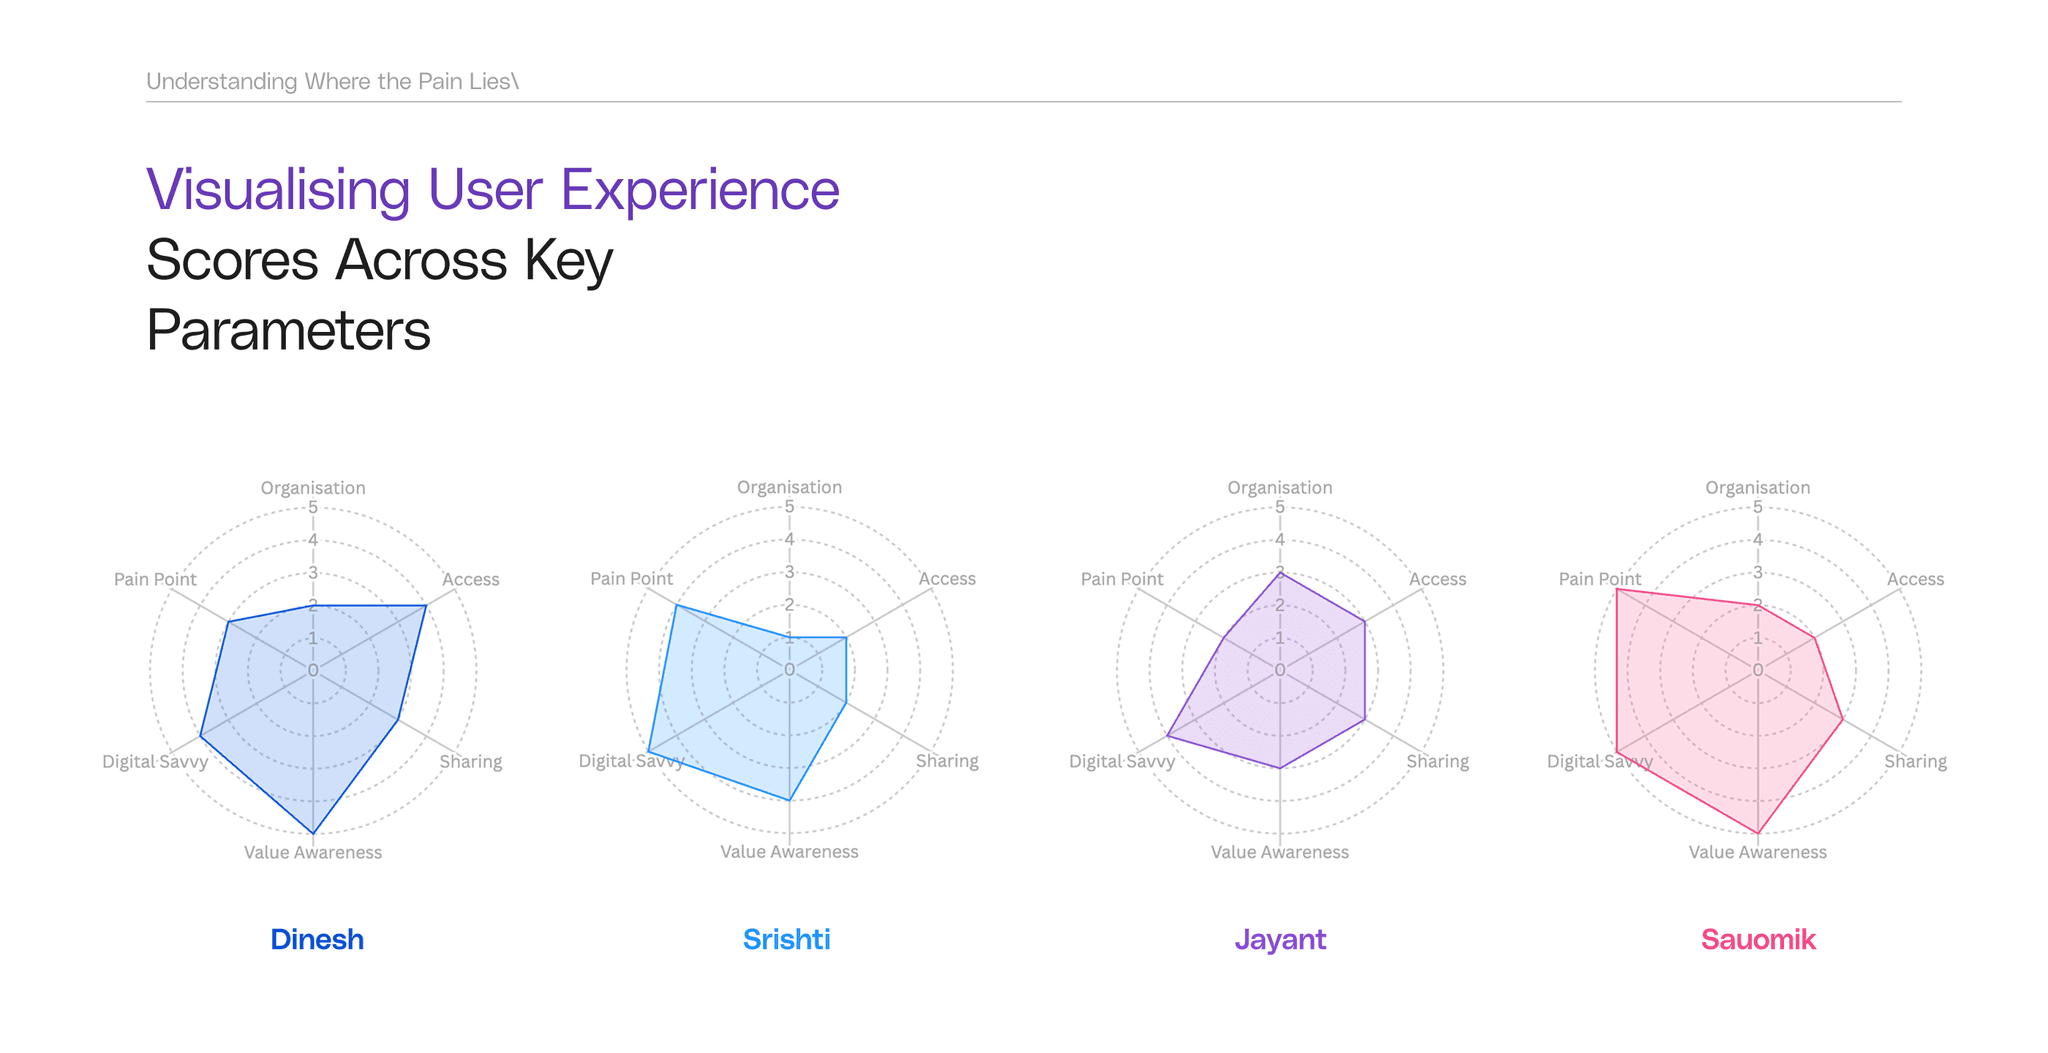Viewport: 2048px width, 1053px height.
Task: Click the Digital Savvy label on Sauomik's chart
Action: pyautogui.click(x=1600, y=761)
